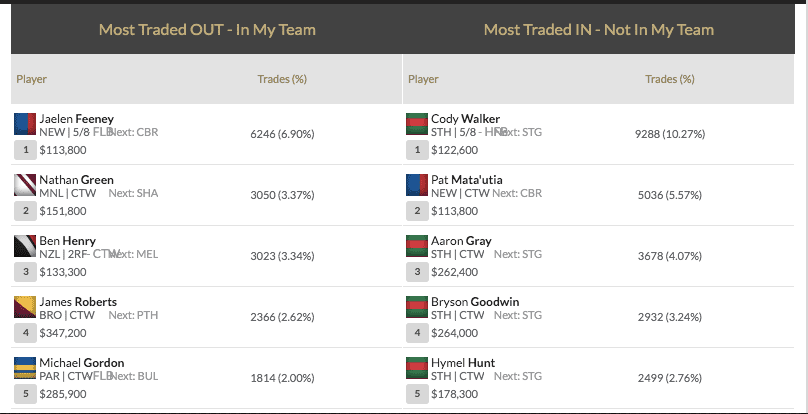Click Michael Gordon's Parramatta jersey icon
The image size is (808, 414).
[x=25, y=368]
